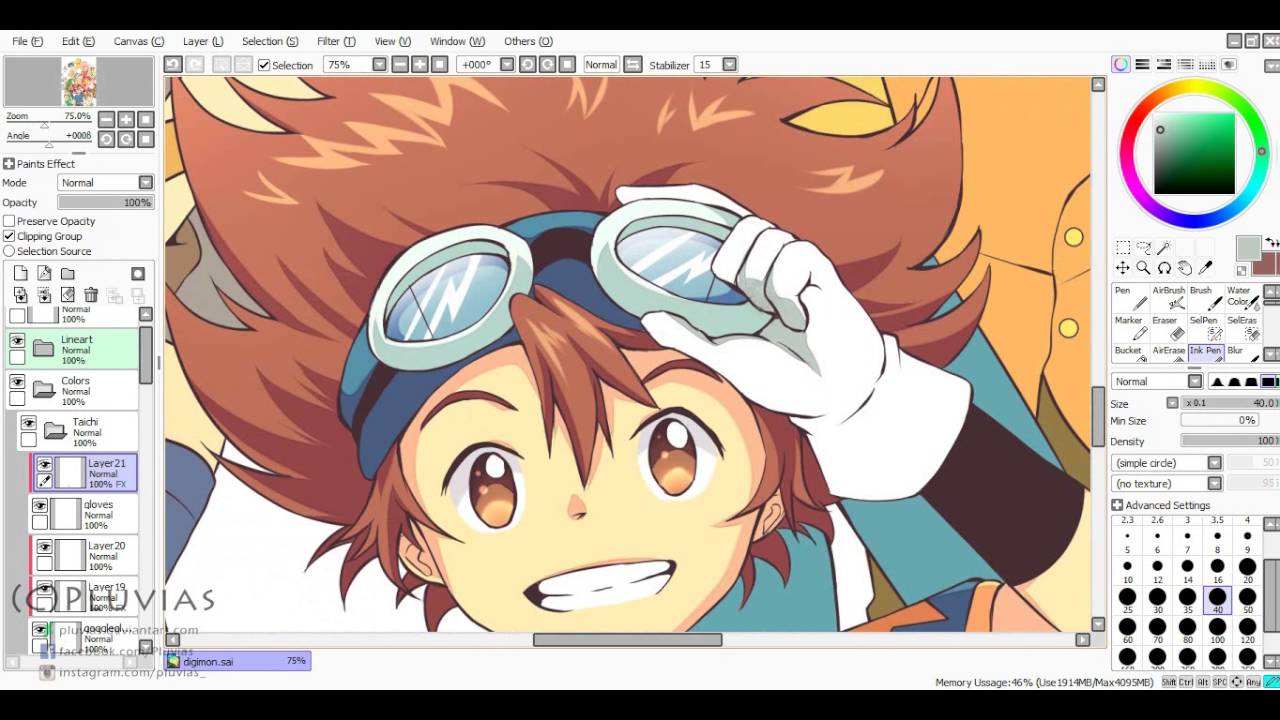Select the SelEras tool
The width and height of the screenshot is (1280, 720).
pos(1242,327)
